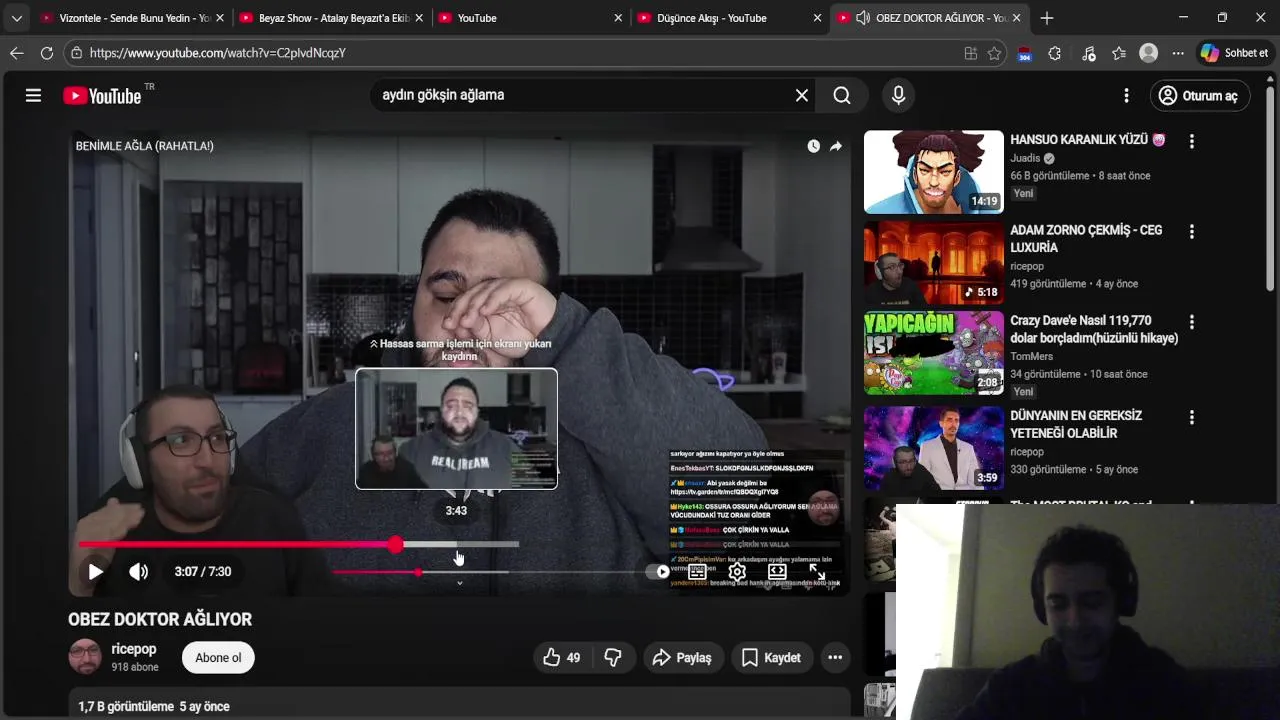1280x720 pixels.
Task: Dislike the video with thumbs down
Action: click(x=613, y=657)
